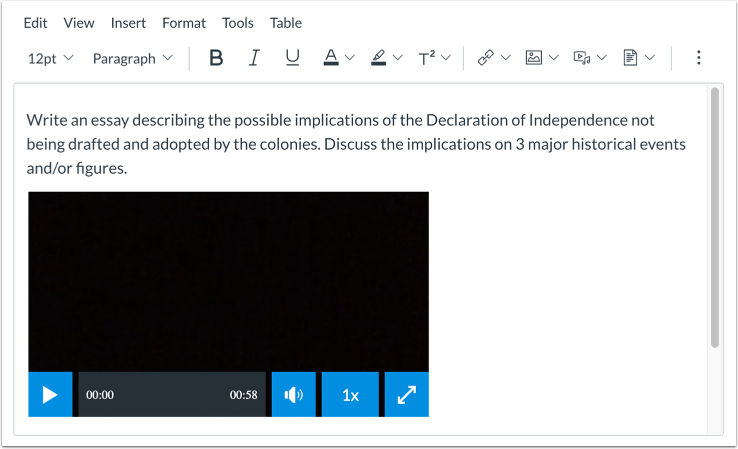Click the video progress bar between 00:00 and 00:58
The height and width of the screenshot is (449, 738).
pos(172,394)
